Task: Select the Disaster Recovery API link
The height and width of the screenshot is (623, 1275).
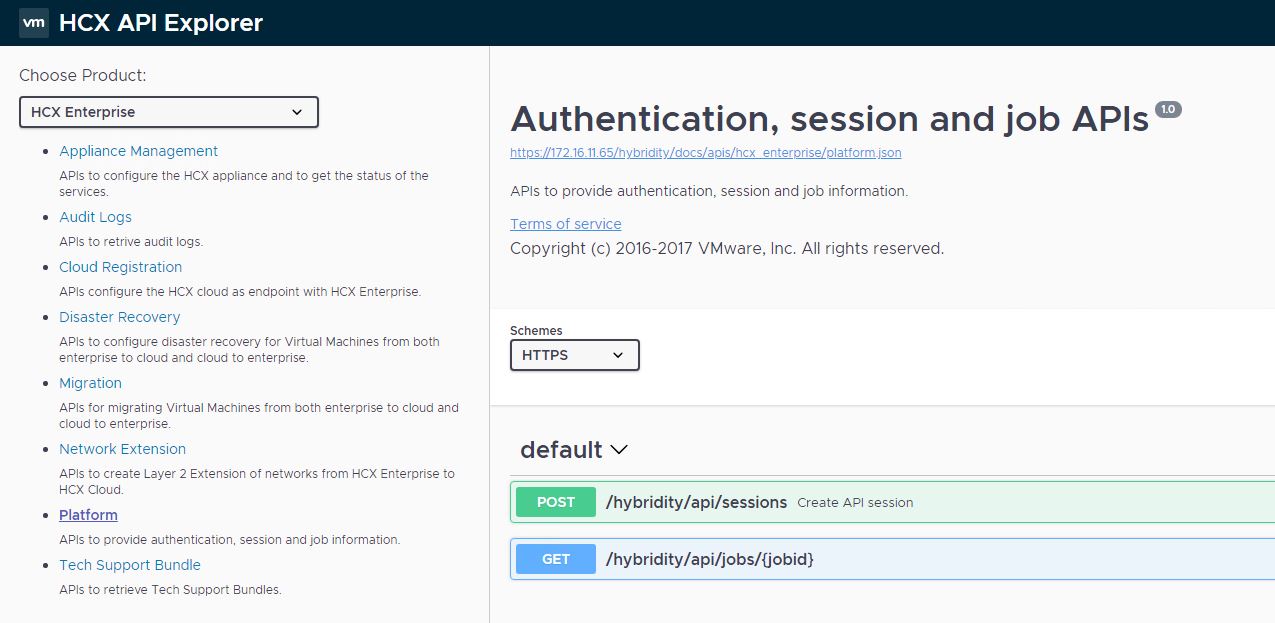Action: [x=119, y=317]
